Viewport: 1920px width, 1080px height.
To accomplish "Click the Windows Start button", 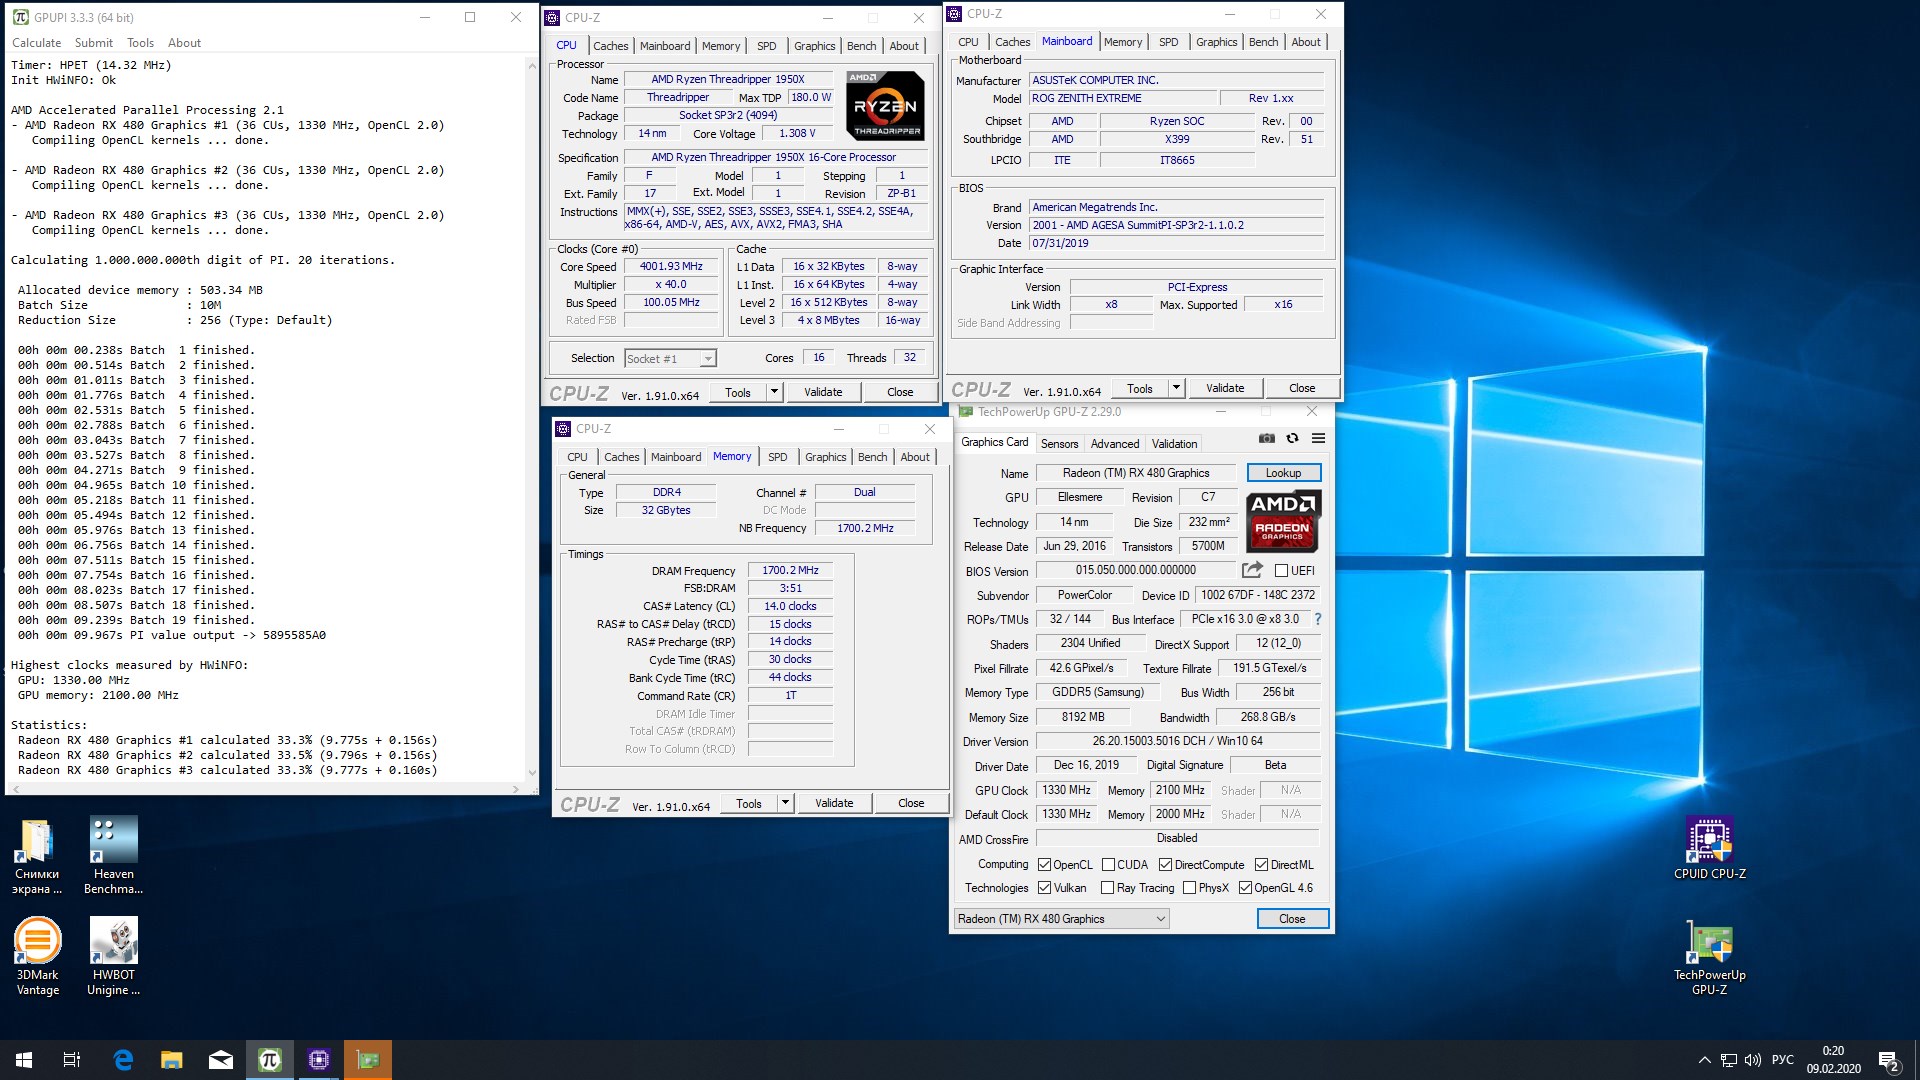I will tap(24, 1060).
